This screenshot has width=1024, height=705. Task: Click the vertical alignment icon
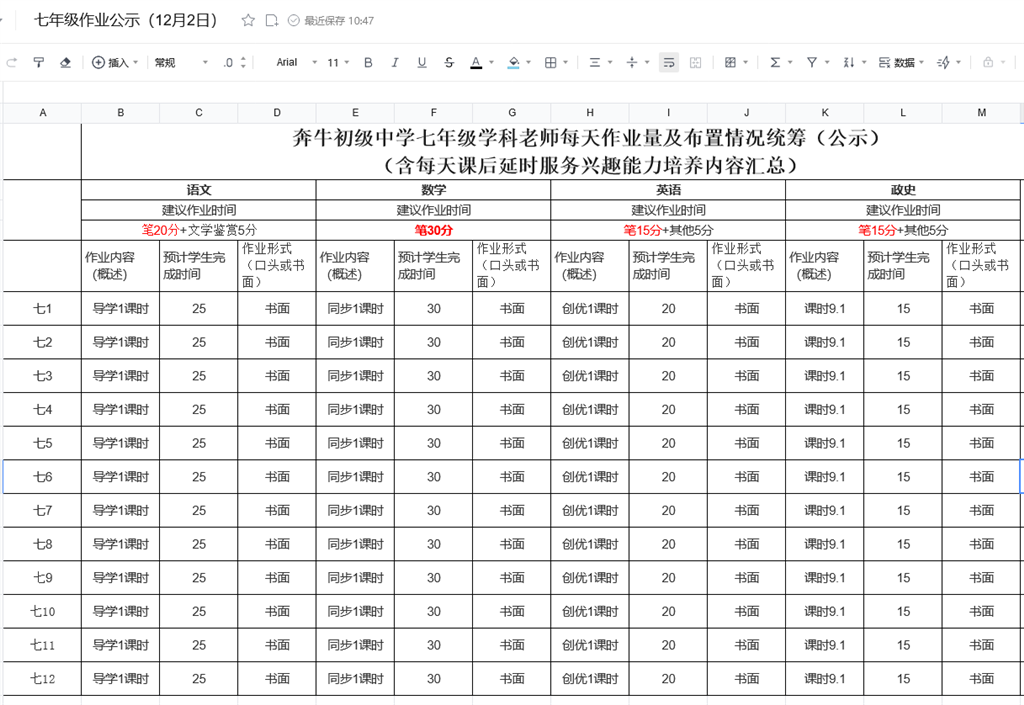pos(632,63)
